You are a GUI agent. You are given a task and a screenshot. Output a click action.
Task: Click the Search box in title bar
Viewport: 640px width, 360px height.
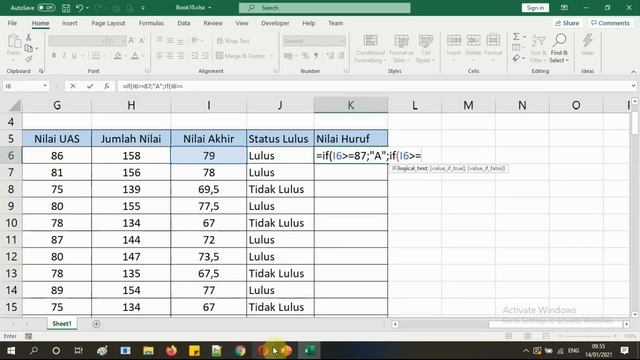tap(324, 8)
